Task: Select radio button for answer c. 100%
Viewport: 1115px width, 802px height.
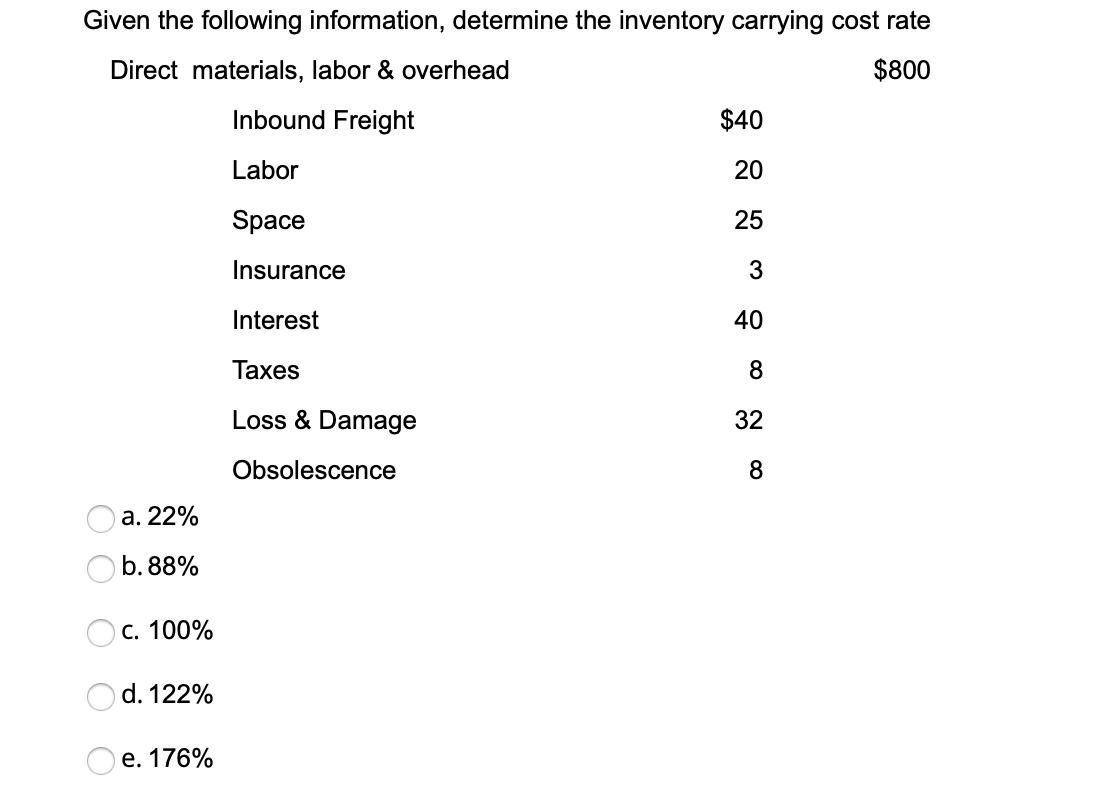Action: (x=100, y=633)
